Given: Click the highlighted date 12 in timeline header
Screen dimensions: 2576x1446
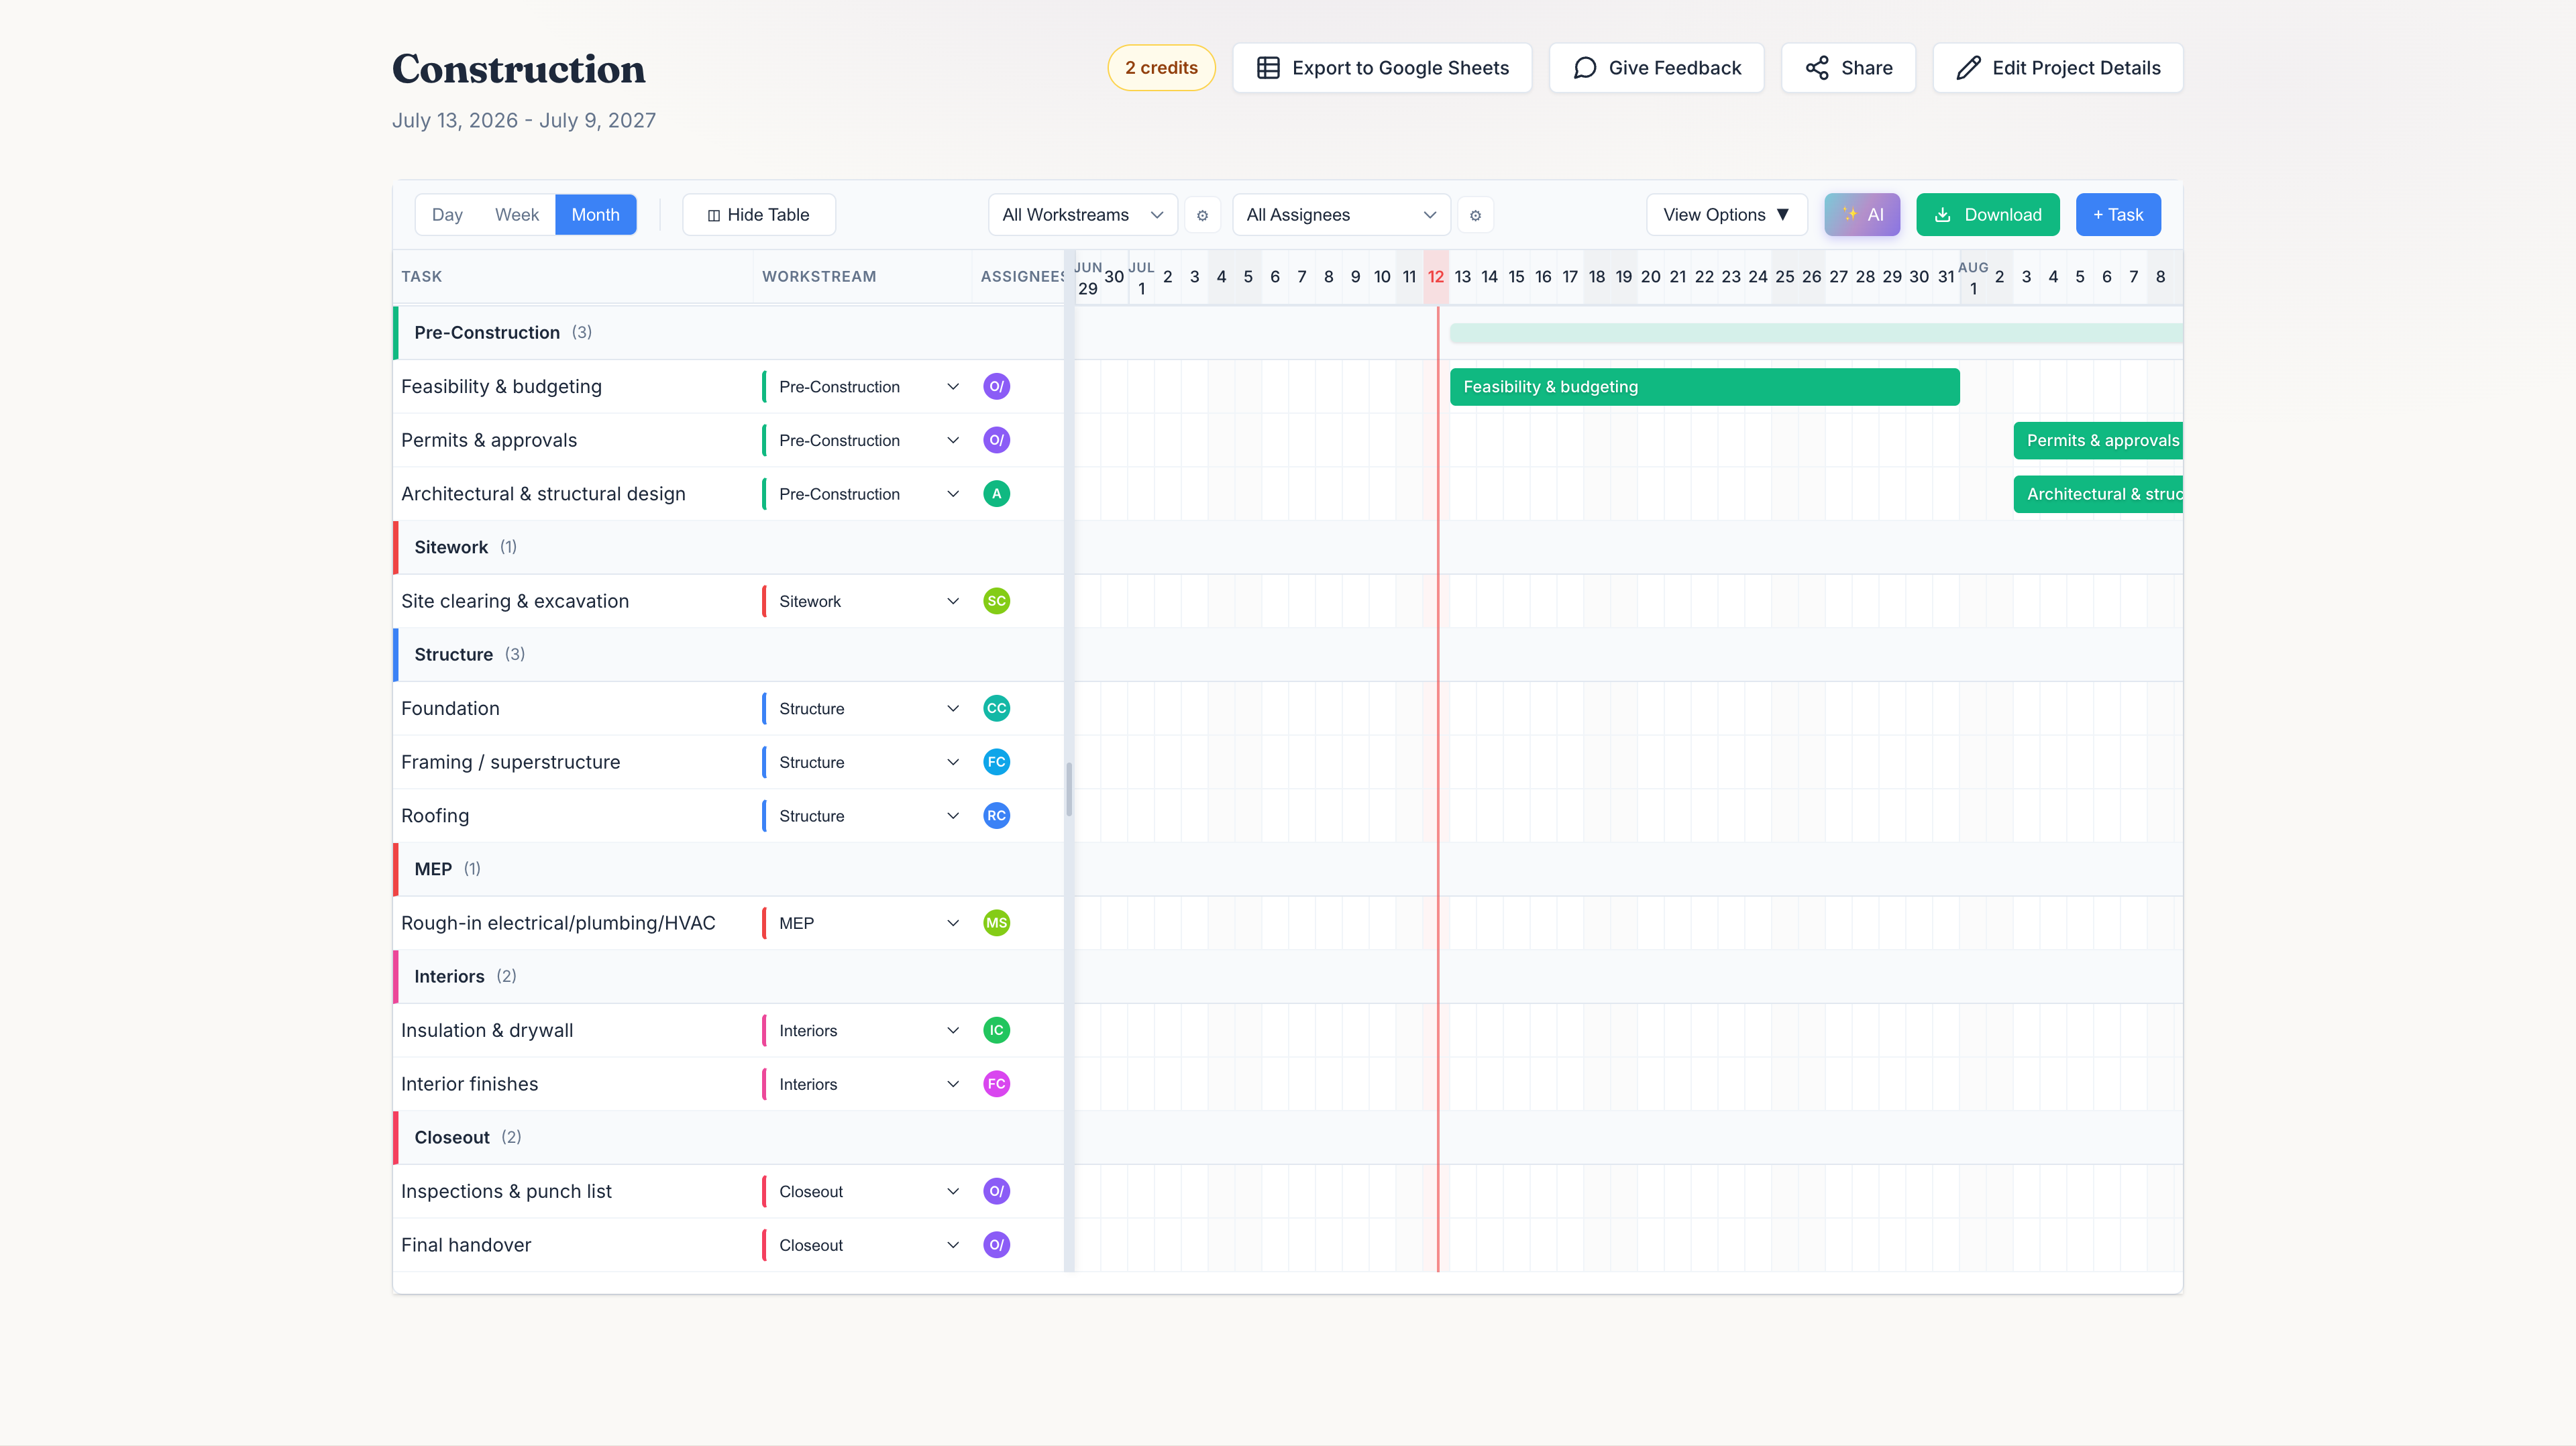Looking at the screenshot, I should click(x=1436, y=277).
